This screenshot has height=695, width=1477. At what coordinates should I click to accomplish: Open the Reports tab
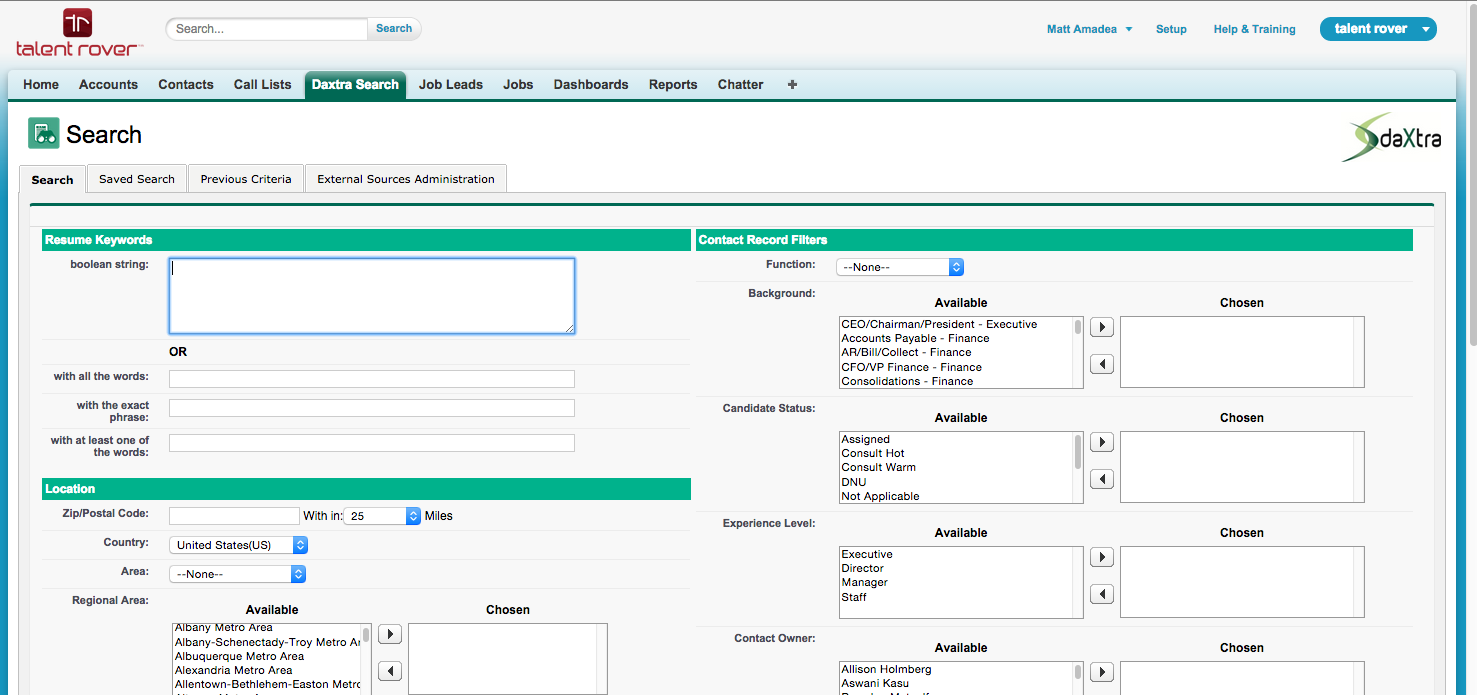[673, 85]
